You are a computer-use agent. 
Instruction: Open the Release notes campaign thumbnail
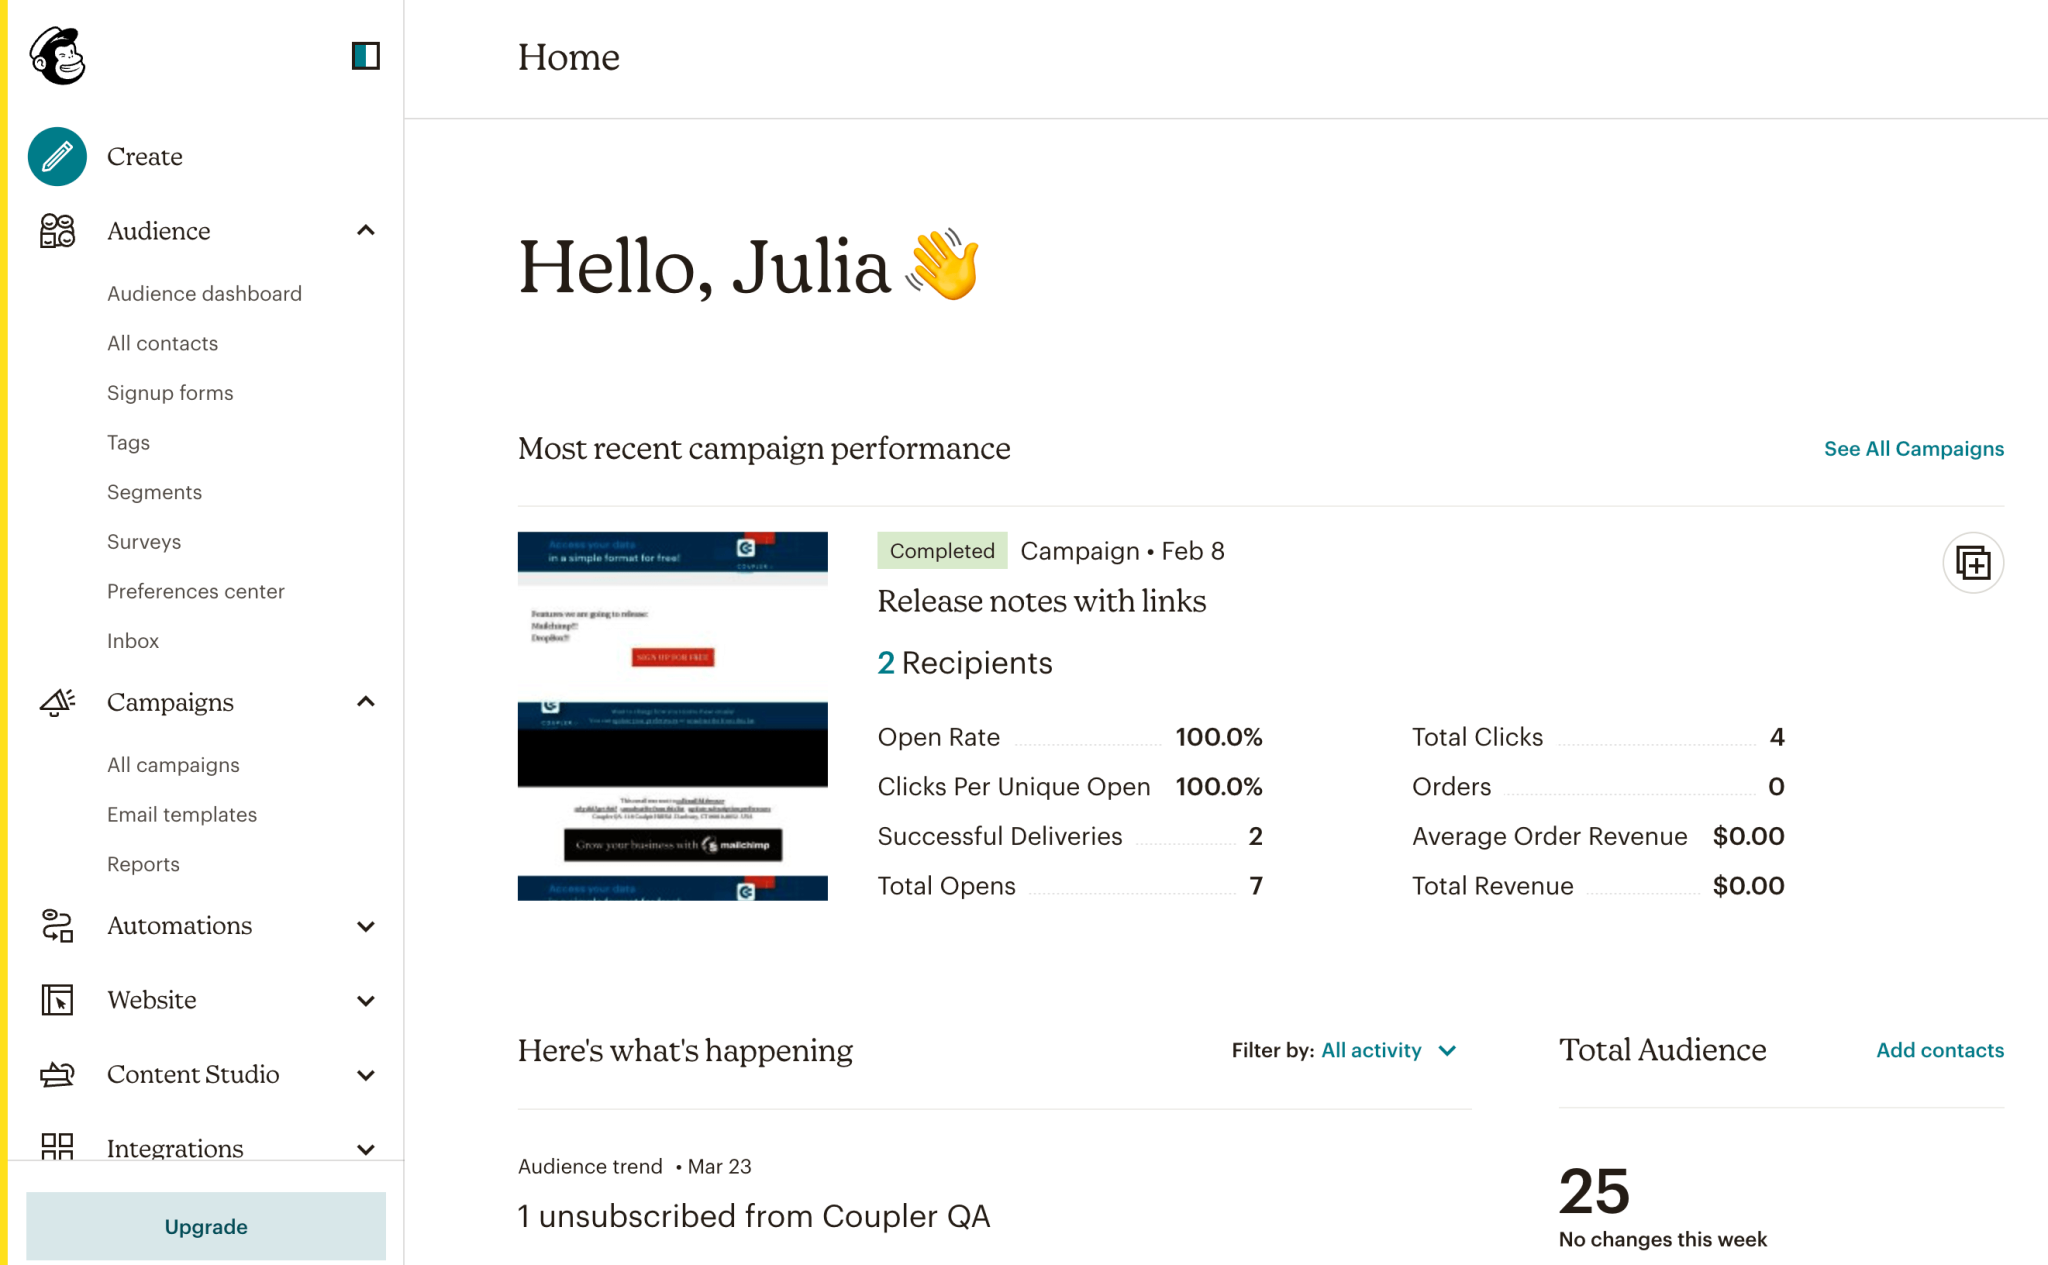tap(672, 715)
